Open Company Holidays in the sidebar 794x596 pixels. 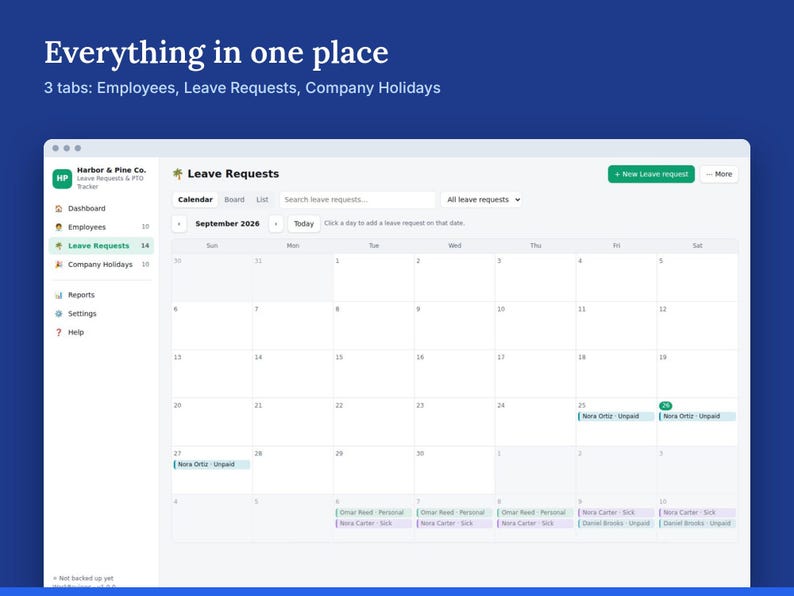101,265
